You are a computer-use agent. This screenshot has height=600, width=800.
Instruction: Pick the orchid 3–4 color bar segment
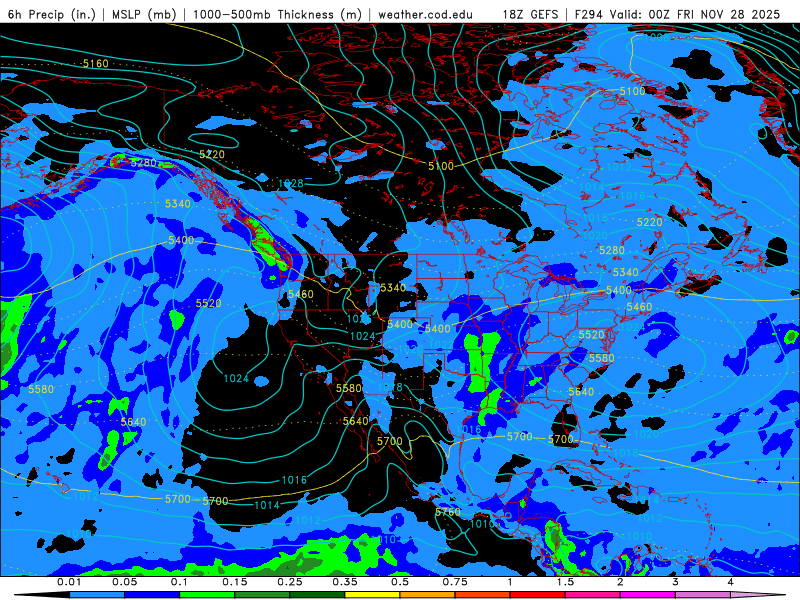tap(703, 595)
